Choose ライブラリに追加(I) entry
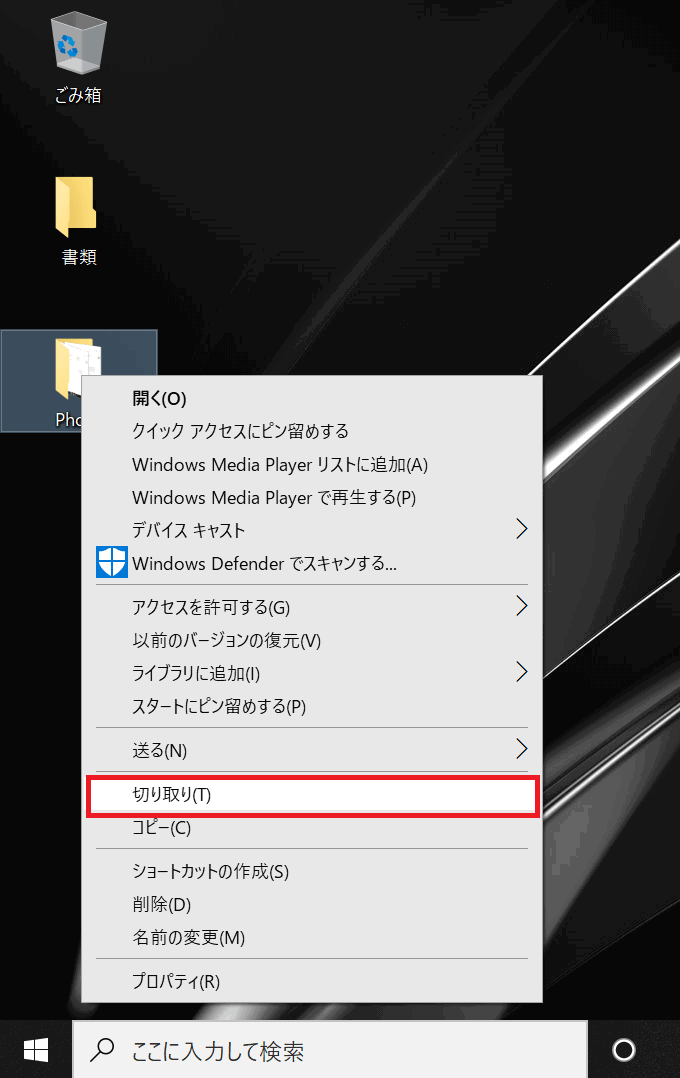 [312, 673]
